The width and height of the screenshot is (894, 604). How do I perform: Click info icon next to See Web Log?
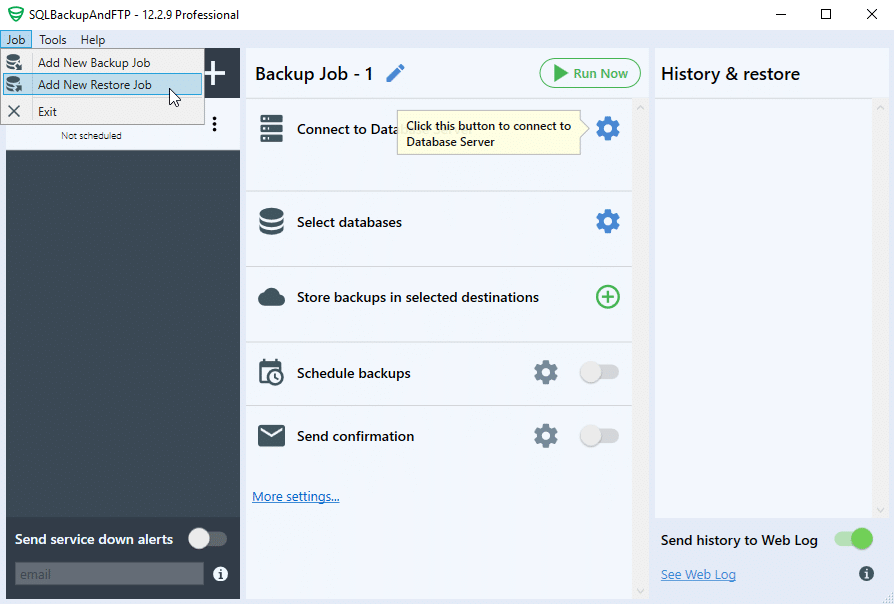tap(865, 573)
